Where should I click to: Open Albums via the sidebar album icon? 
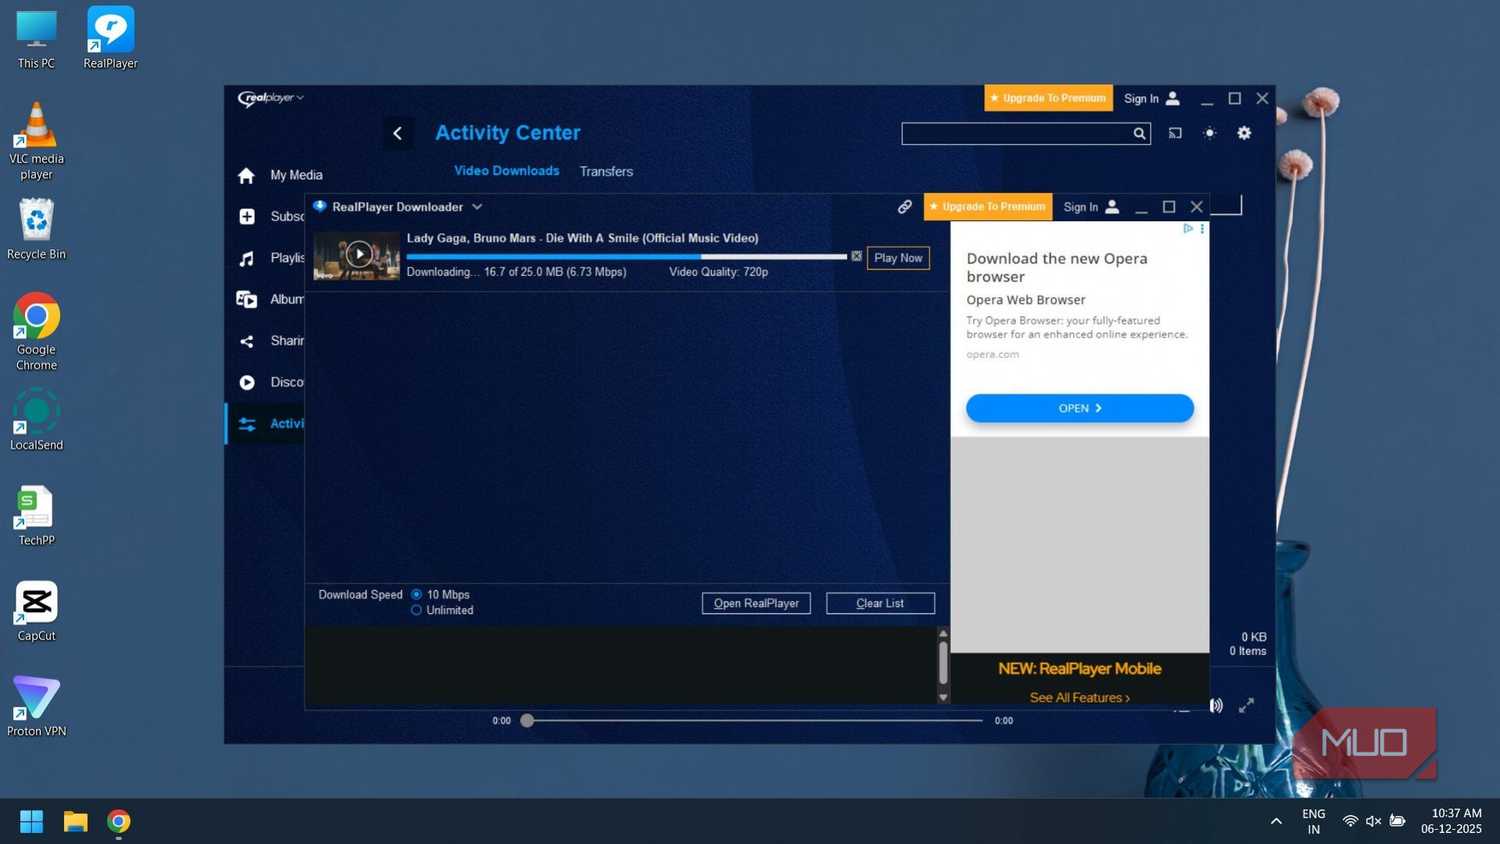[x=247, y=299]
